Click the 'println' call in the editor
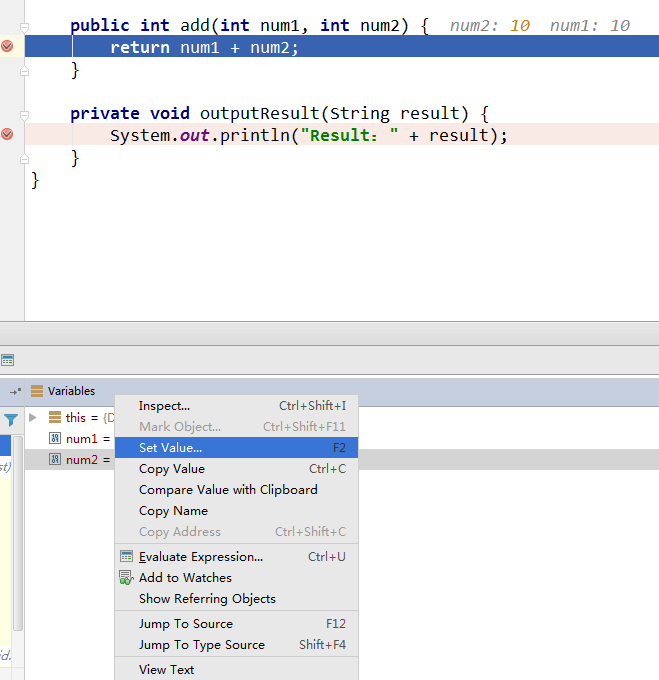Screen dimensions: 659x680 [x=254, y=136]
